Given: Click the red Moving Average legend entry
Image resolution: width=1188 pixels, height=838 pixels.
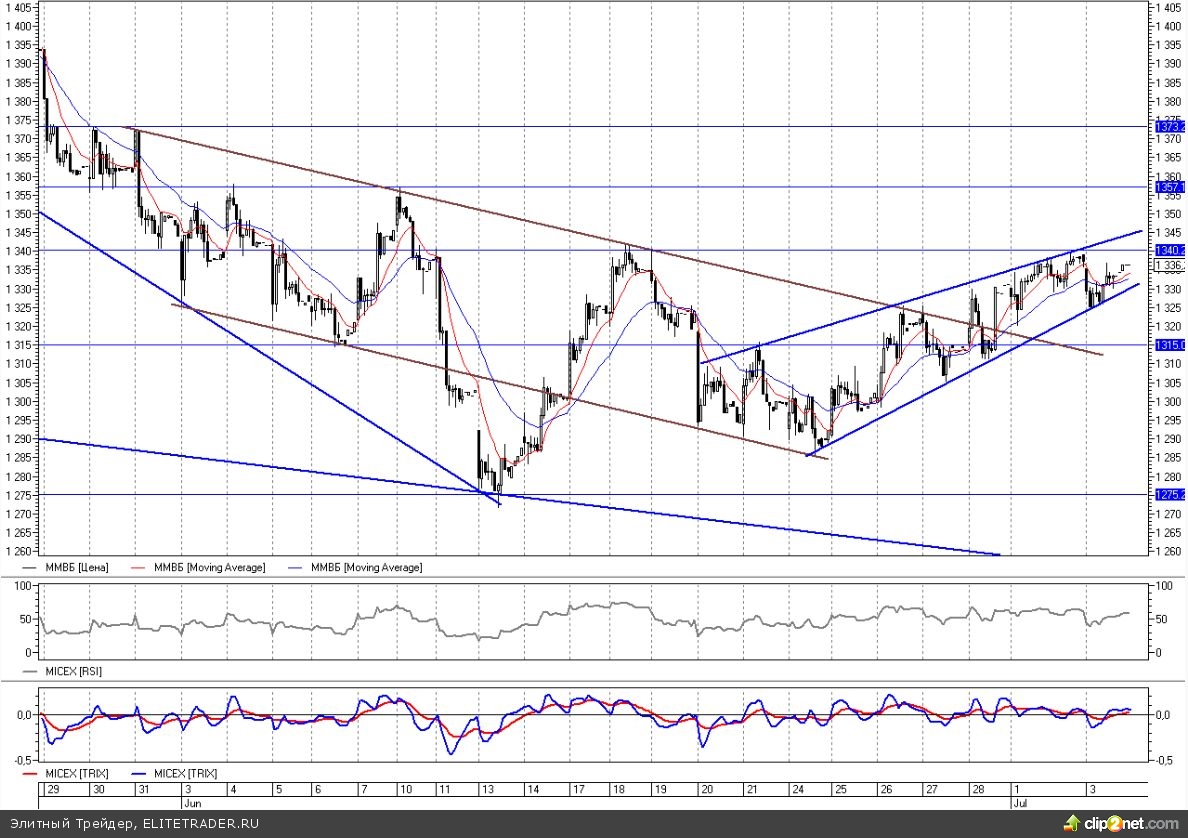Looking at the screenshot, I should tap(209, 567).
